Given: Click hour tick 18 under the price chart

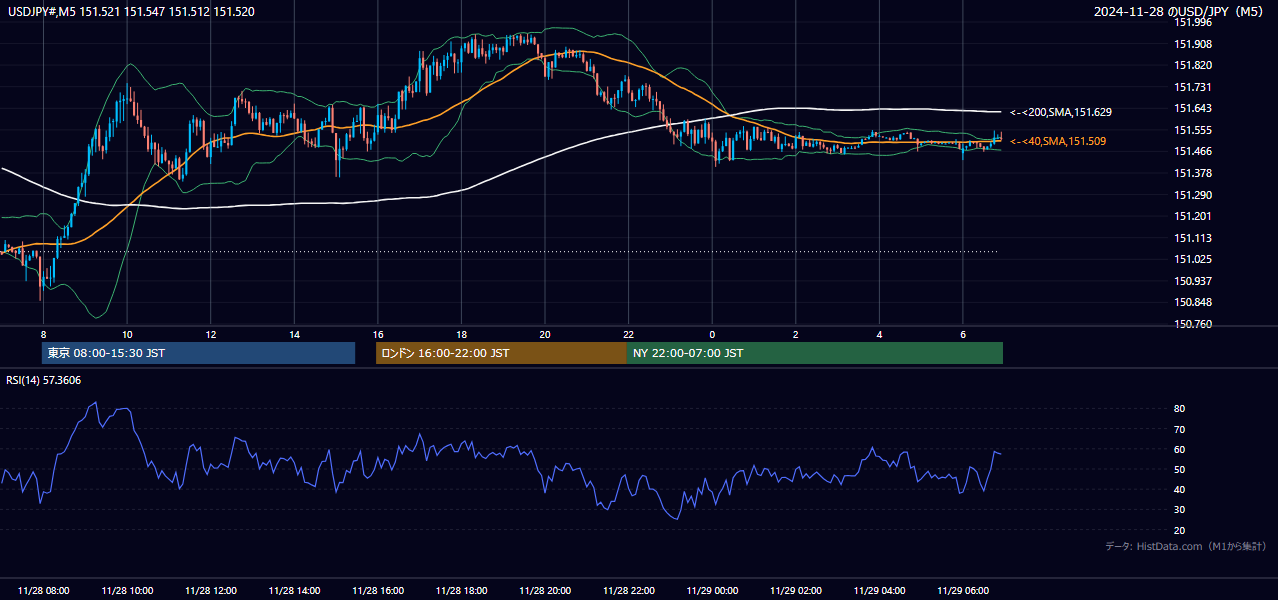Looking at the screenshot, I should [x=461, y=334].
